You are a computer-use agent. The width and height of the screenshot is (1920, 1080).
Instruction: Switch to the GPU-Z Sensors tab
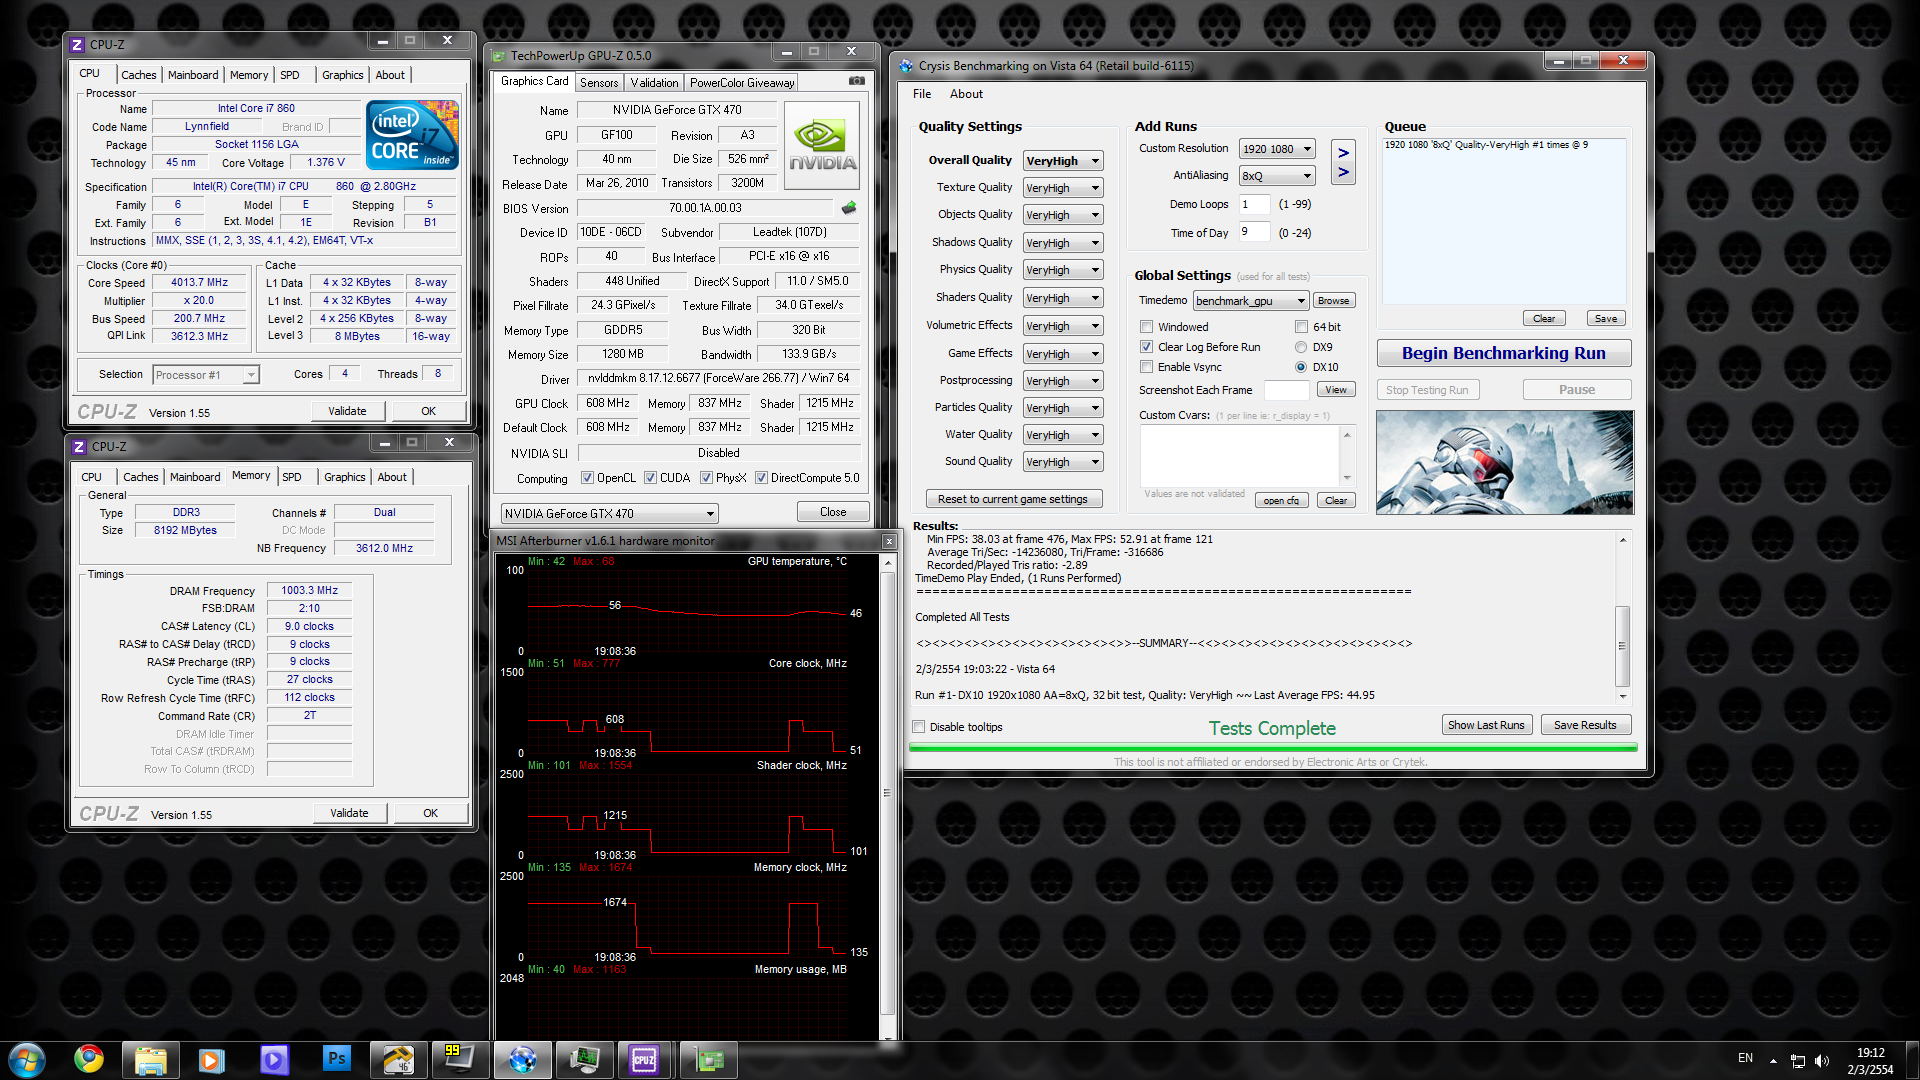[x=599, y=83]
